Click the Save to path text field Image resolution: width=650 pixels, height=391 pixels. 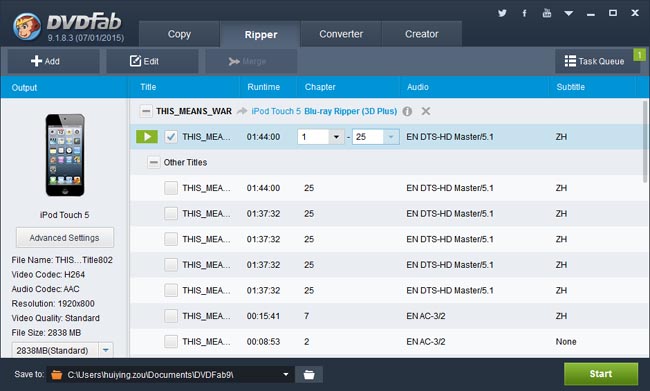click(x=170, y=374)
